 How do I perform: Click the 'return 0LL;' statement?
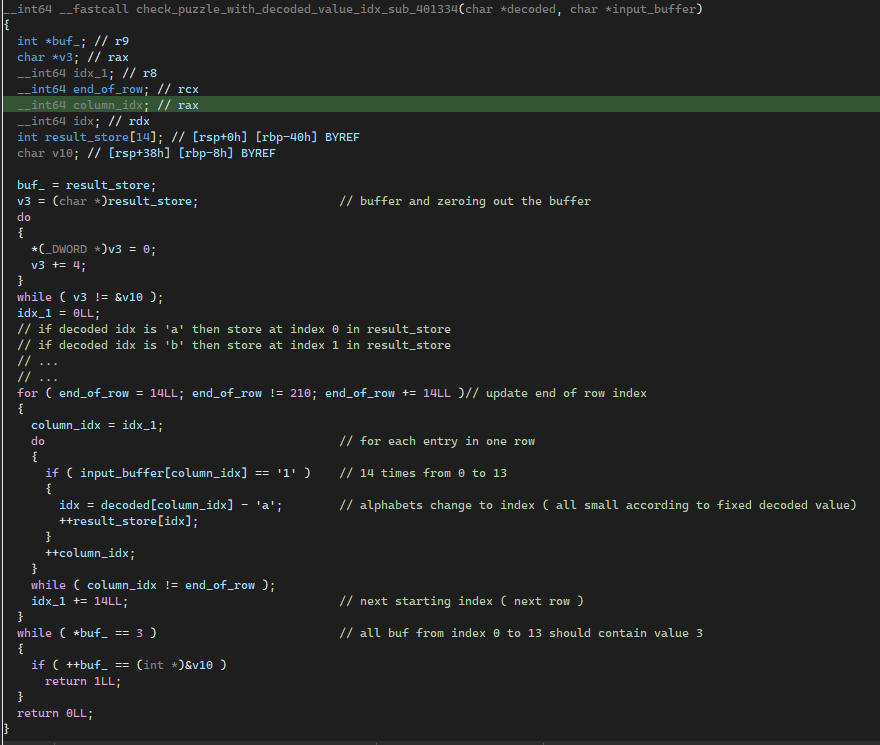(x=55, y=713)
